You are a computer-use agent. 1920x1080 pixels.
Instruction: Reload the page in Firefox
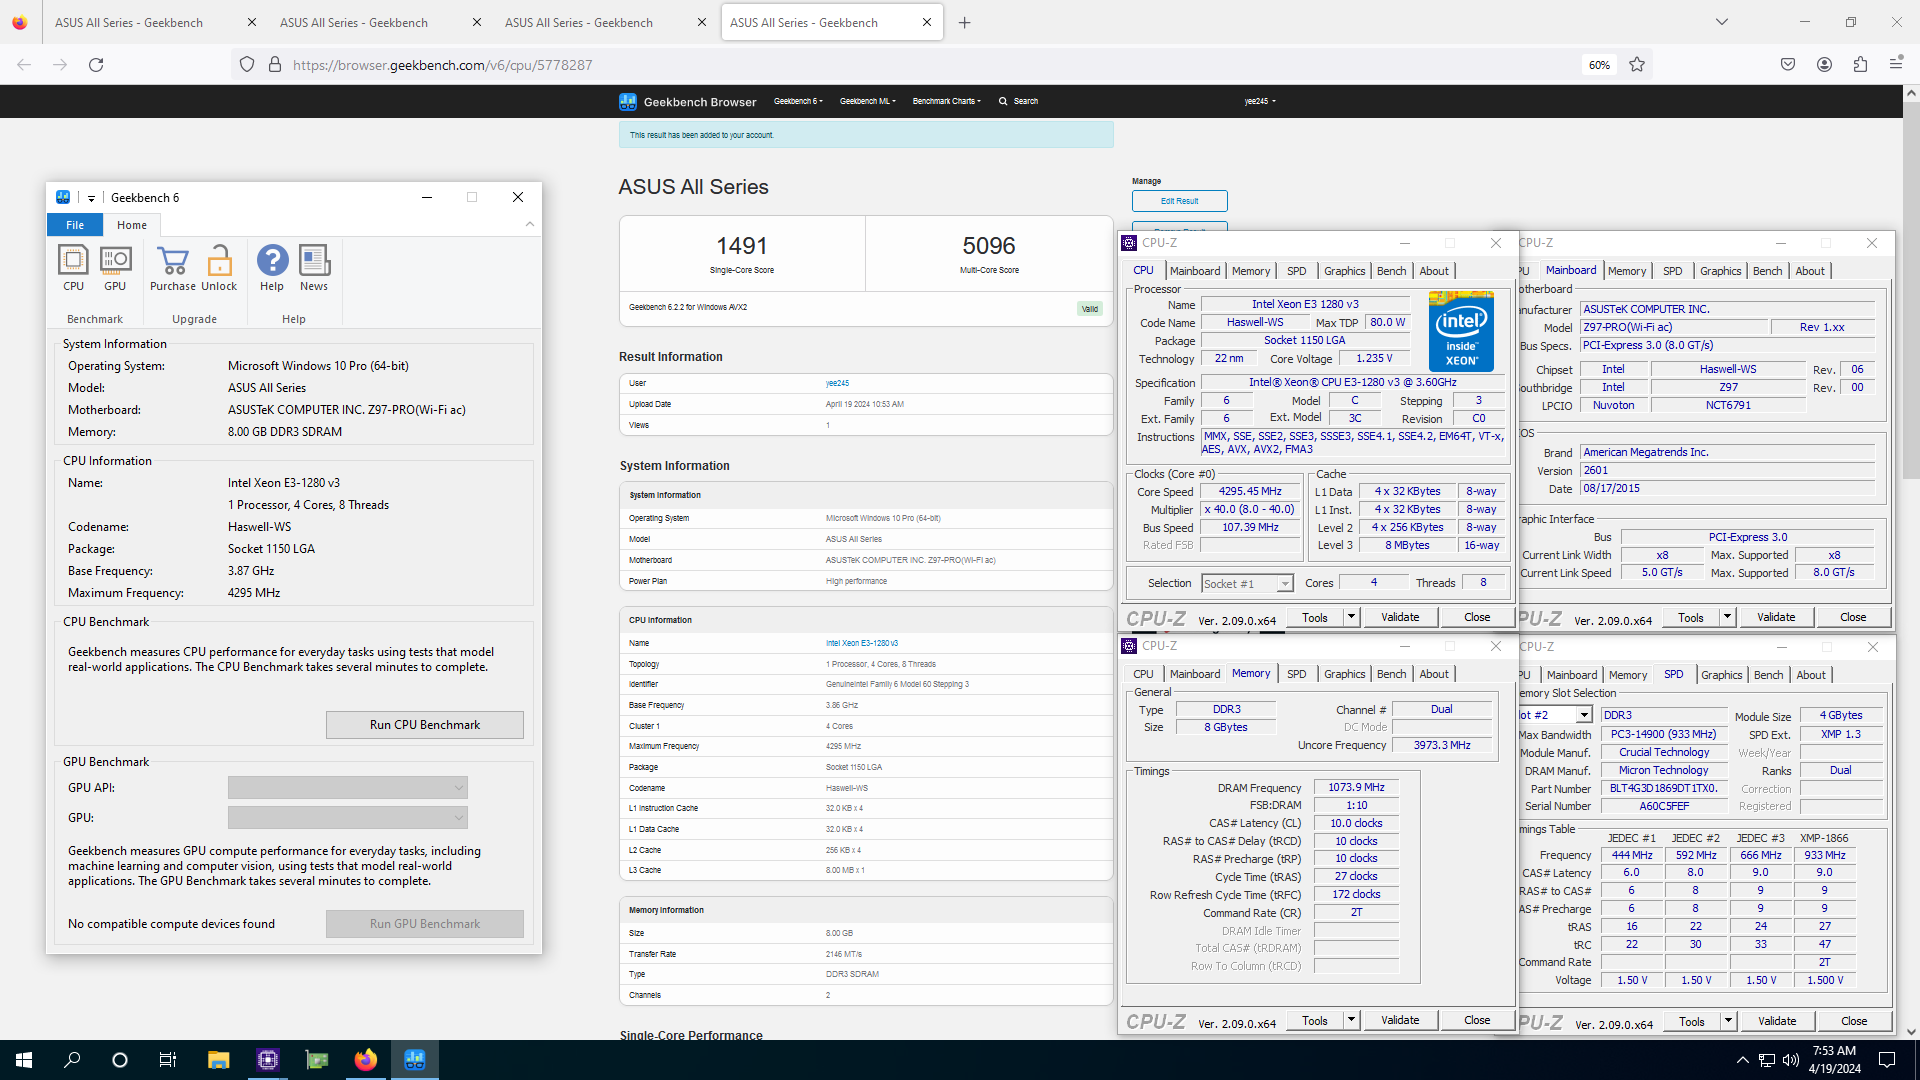(x=96, y=65)
